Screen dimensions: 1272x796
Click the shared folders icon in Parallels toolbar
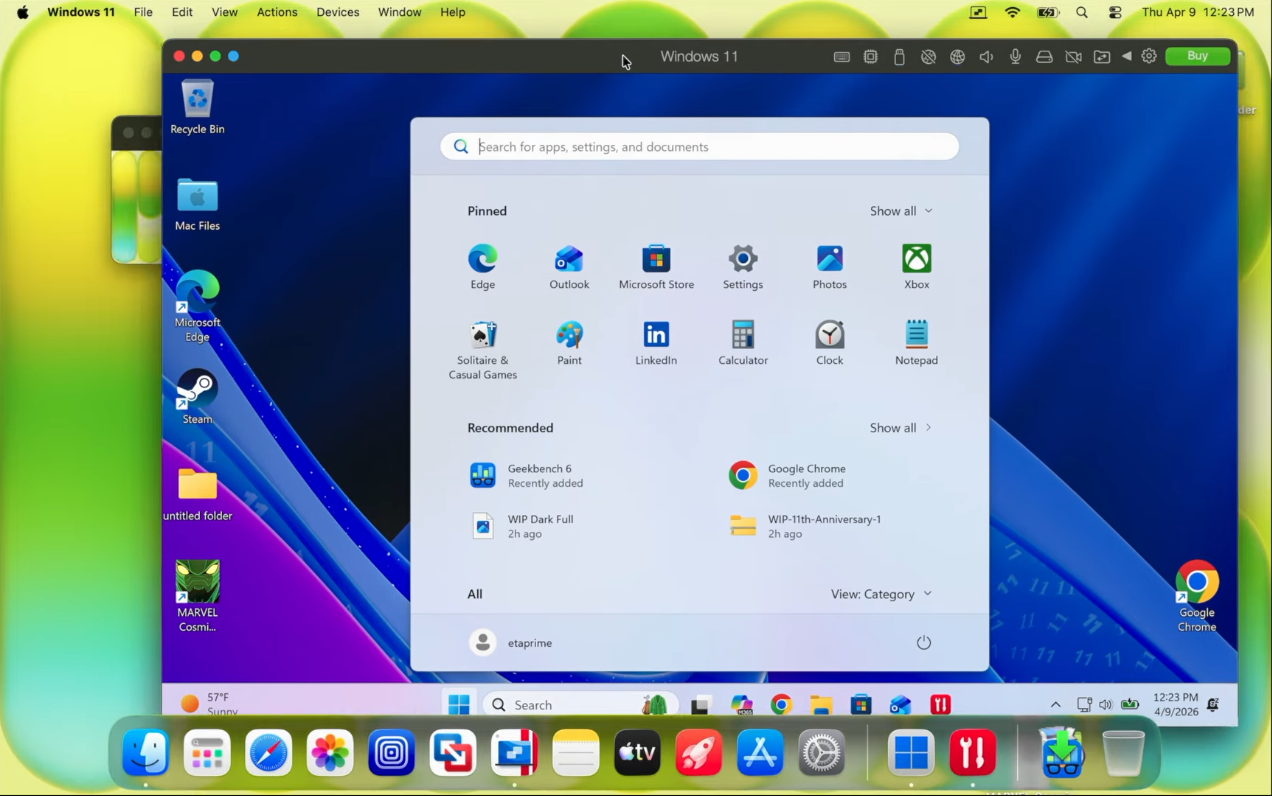click(x=1102, y=57)
